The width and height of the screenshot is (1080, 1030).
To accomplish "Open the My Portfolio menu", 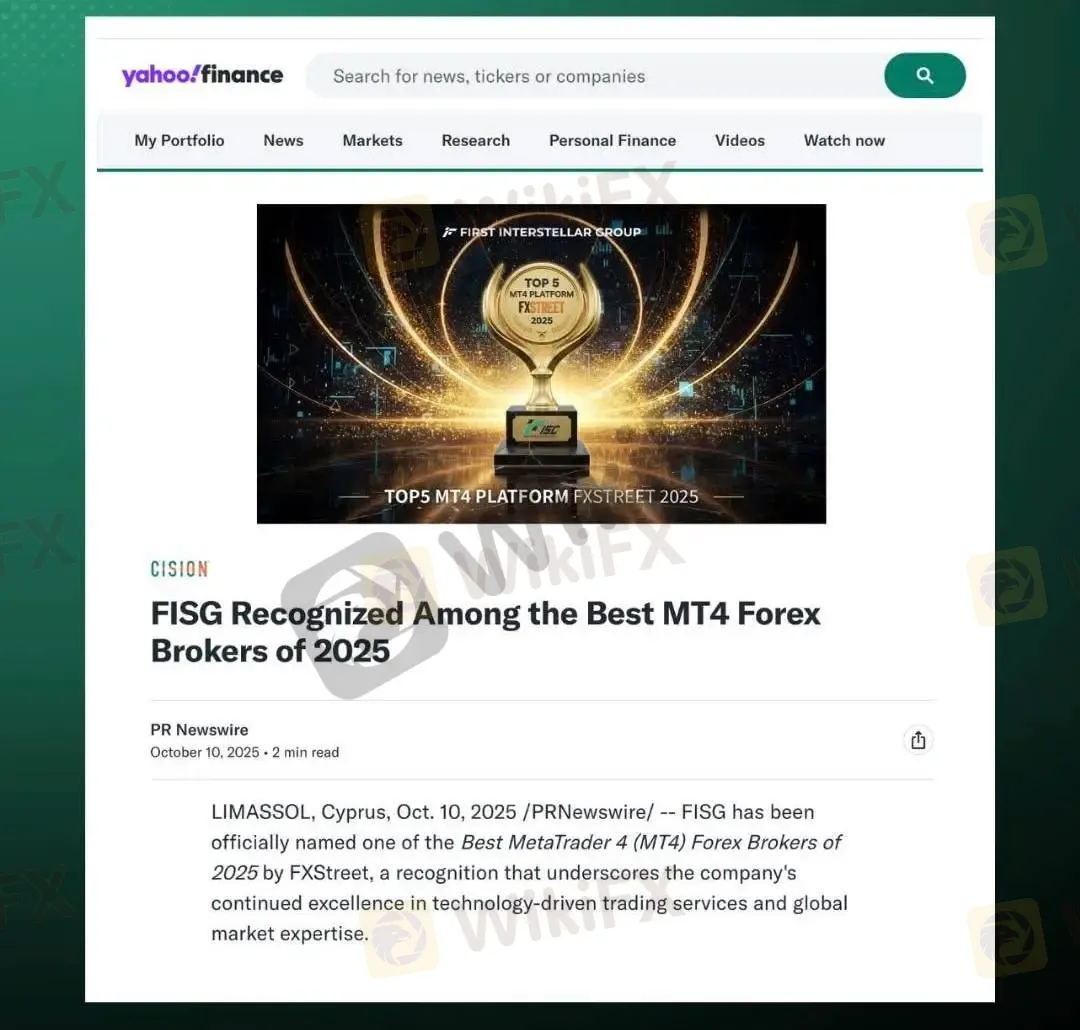I will point(179,141).
